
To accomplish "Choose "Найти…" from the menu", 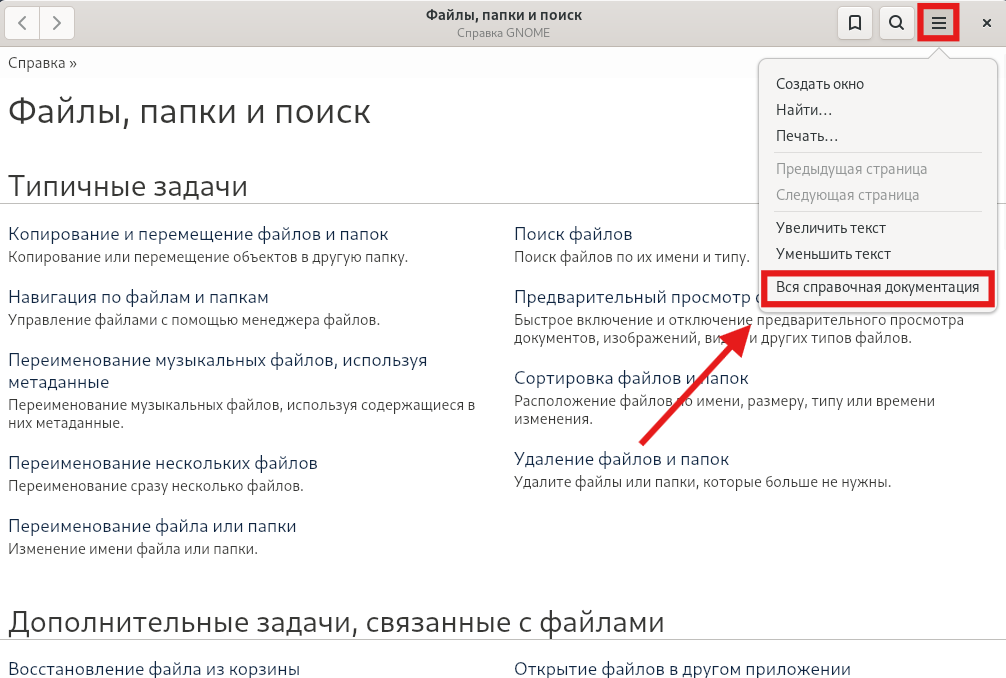I will click(x=804, y=110).
